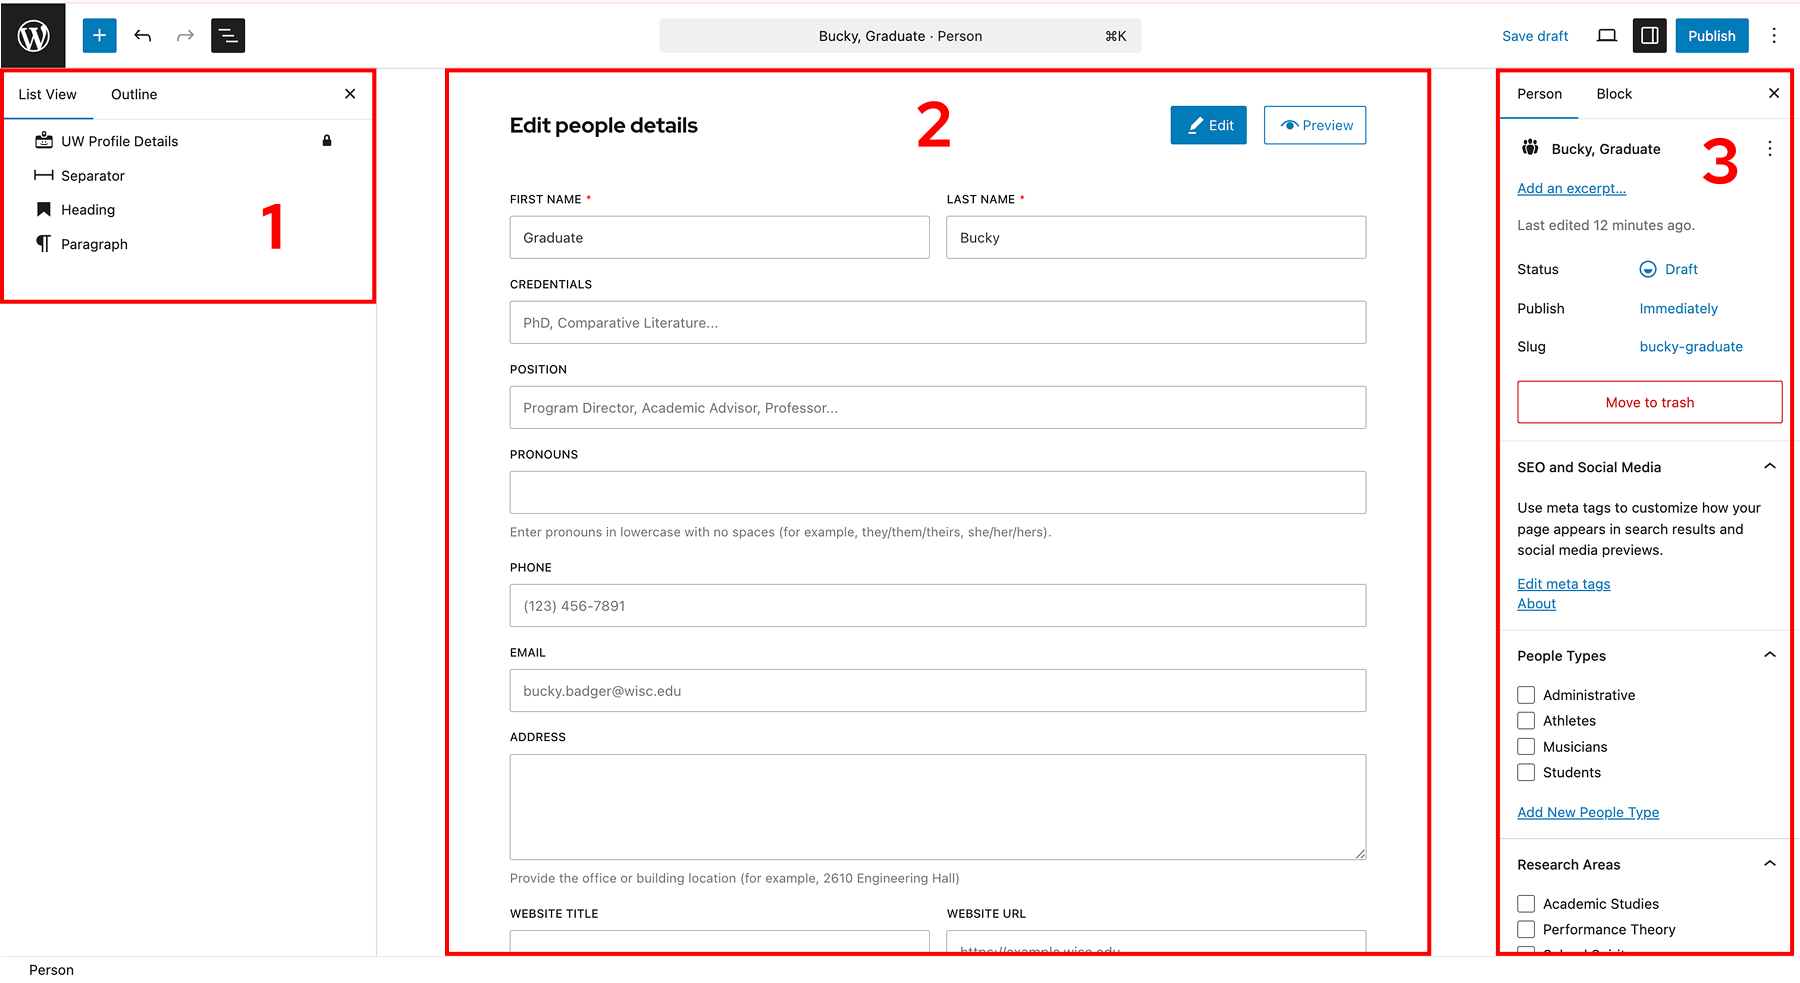Open the top toolbar options menu
1800x983 pixels.
1773,36
